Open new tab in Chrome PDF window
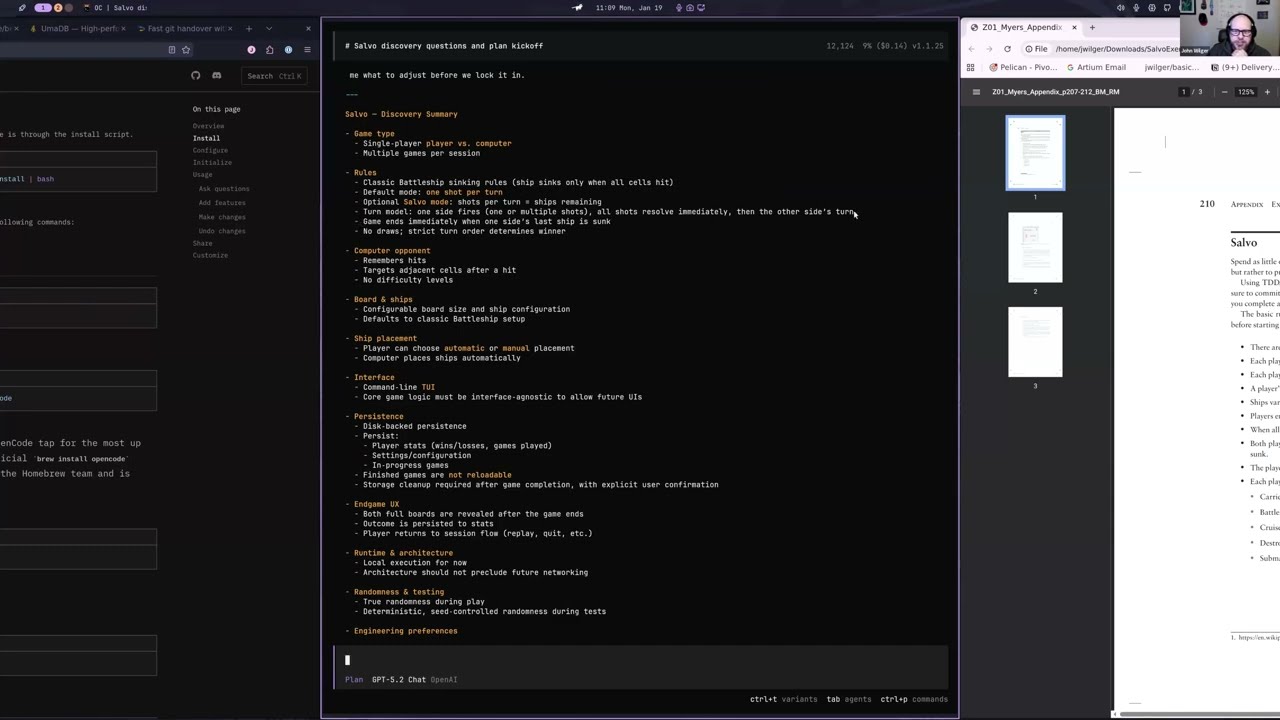The image size is (1280, 720). coord(1092,27)
